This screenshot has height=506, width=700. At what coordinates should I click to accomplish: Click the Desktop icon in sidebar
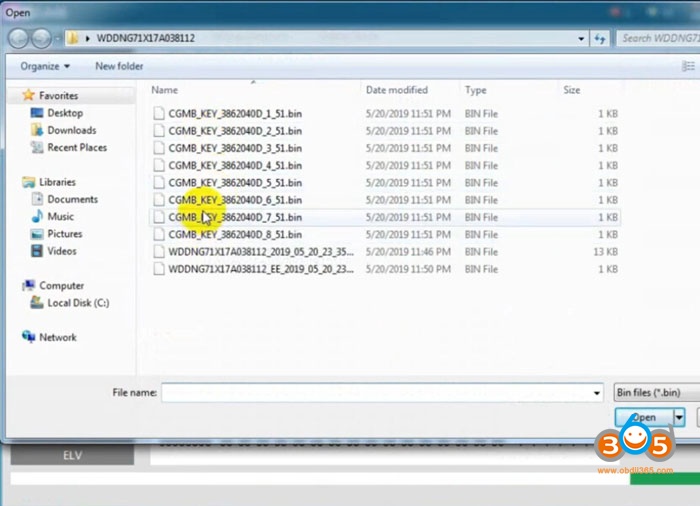[x=37, y=113]
